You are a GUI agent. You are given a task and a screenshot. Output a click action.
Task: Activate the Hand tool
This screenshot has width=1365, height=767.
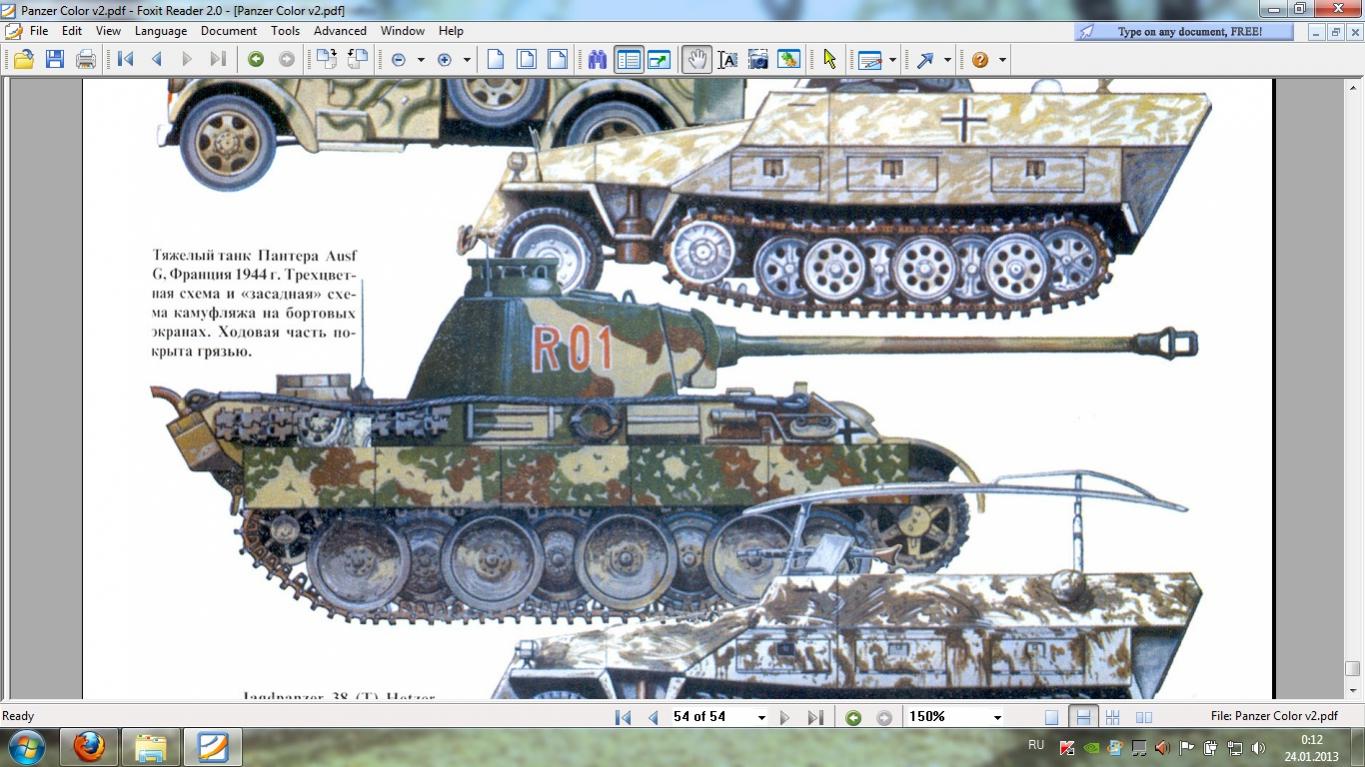697,59
